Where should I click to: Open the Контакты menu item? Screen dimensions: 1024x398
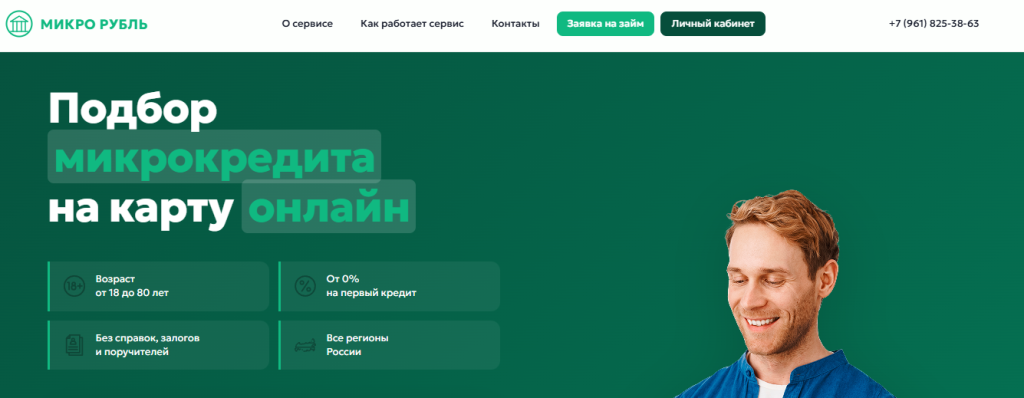click(515, 24)
